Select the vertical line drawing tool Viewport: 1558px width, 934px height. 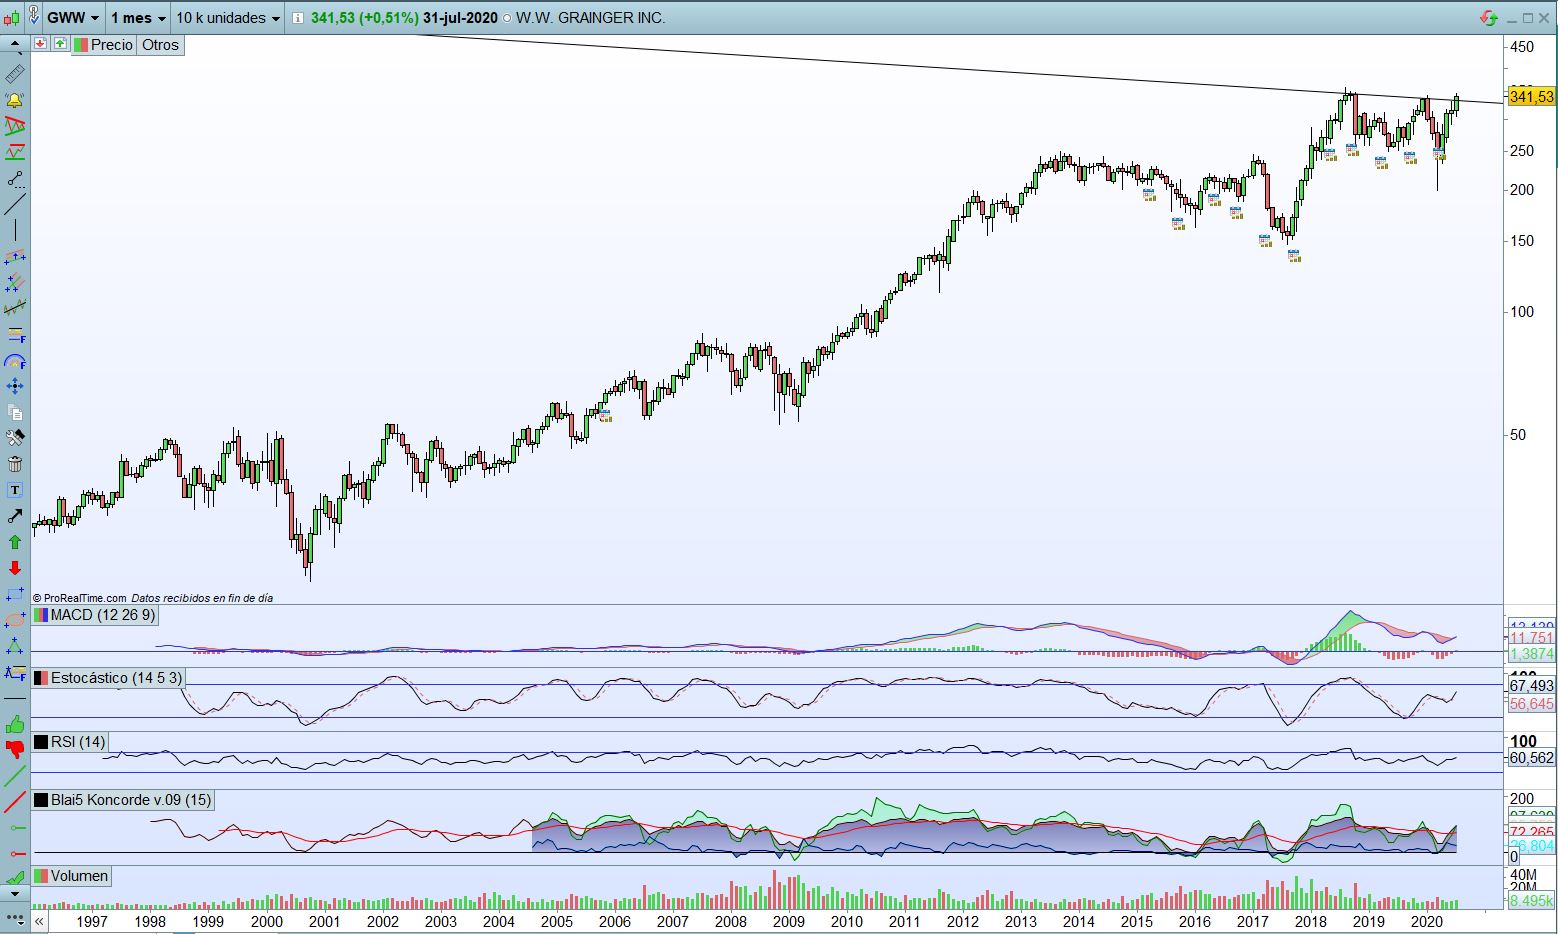click(x=15, y=231)
